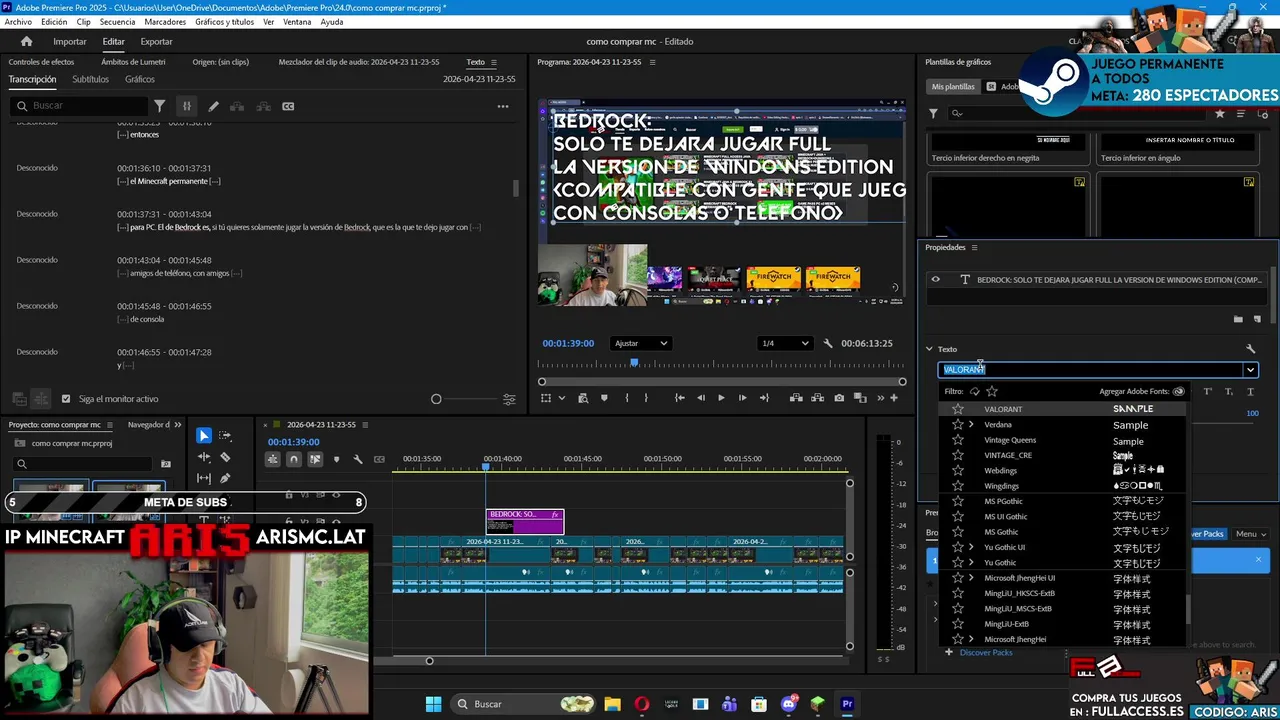The height and width of the screenshot is (720, 1280).
Task: Expand the Verdana font family
Action: click(x=971, y=425)
